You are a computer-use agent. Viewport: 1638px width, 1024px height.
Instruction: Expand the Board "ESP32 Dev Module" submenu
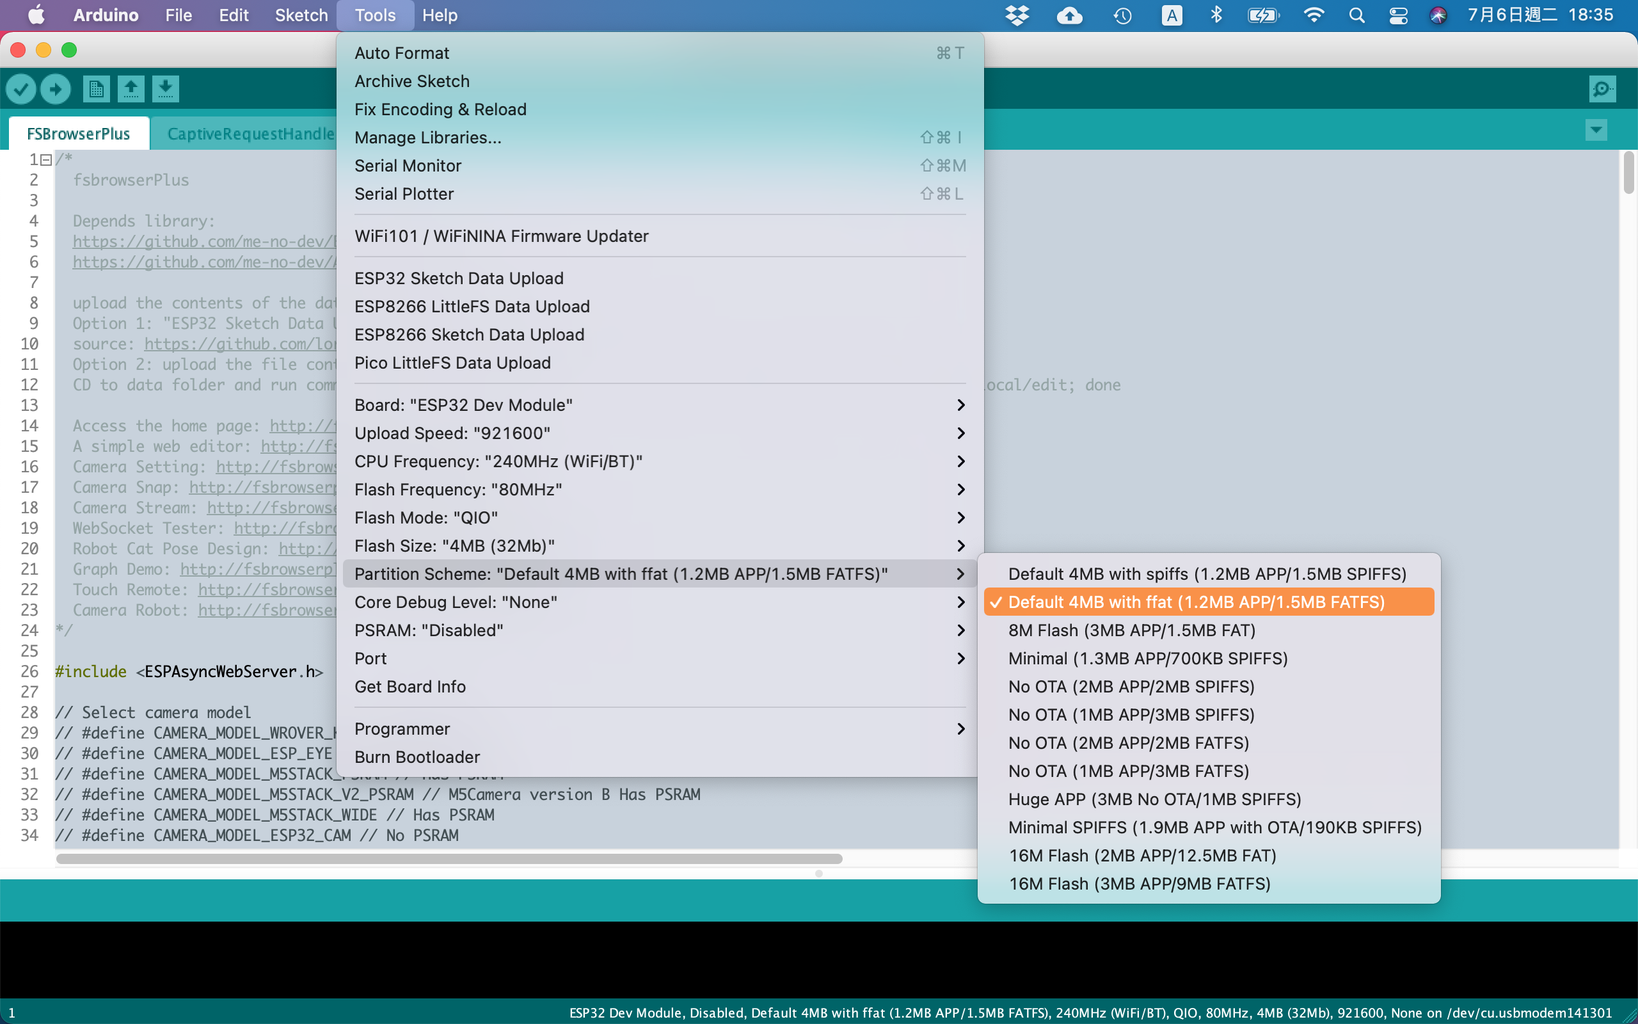[x=659, y=405]
